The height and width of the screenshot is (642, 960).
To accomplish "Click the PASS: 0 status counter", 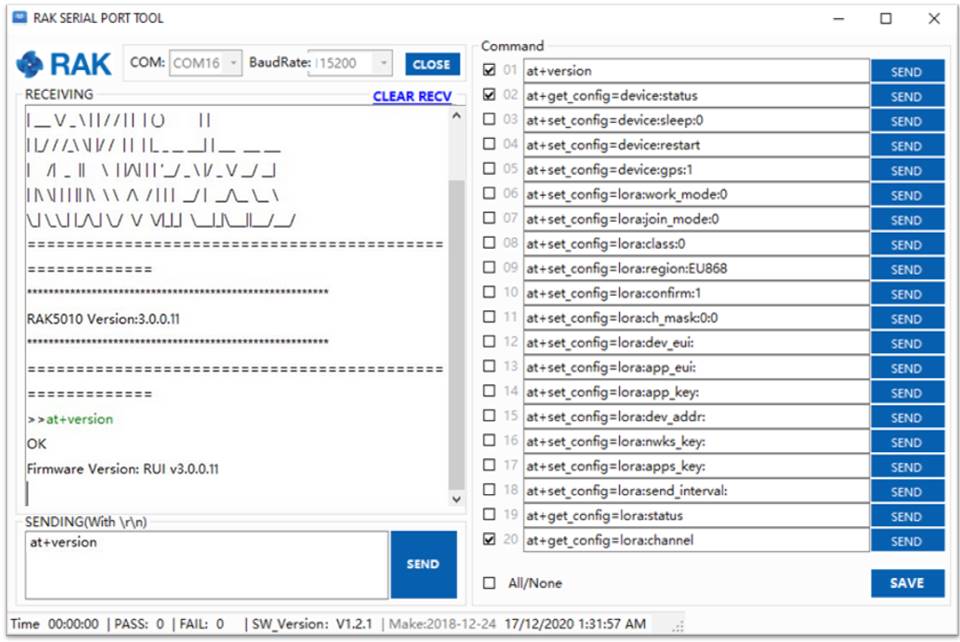I will (139, 624).
